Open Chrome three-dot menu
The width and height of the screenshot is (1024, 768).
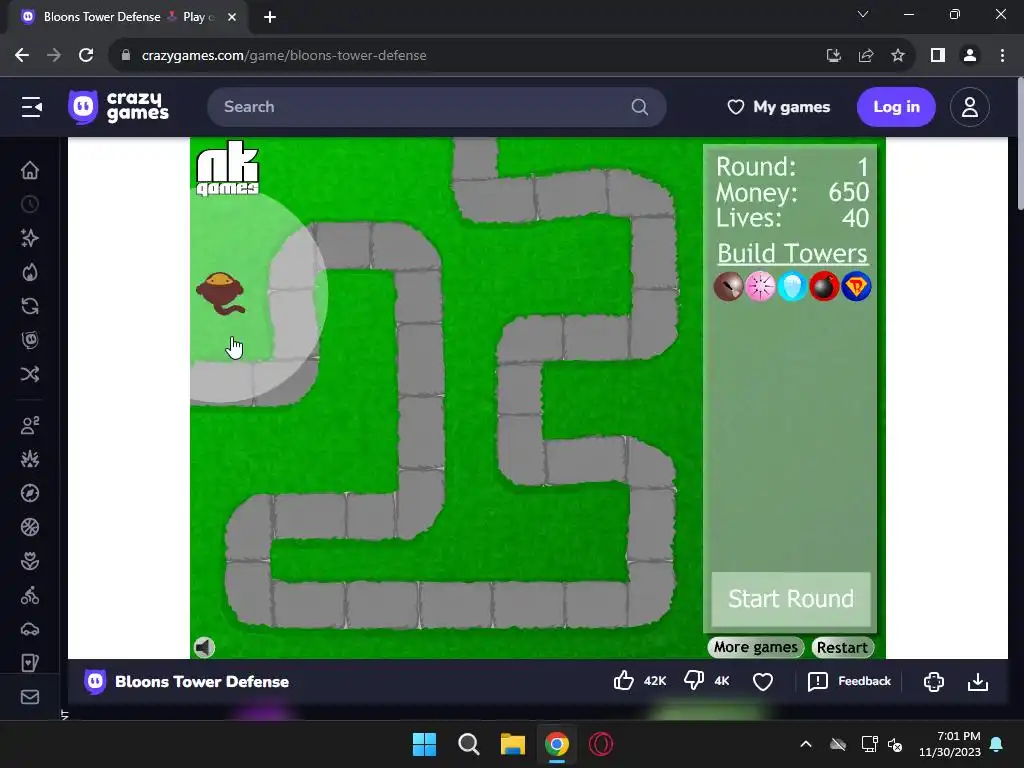click(1002, 56)
